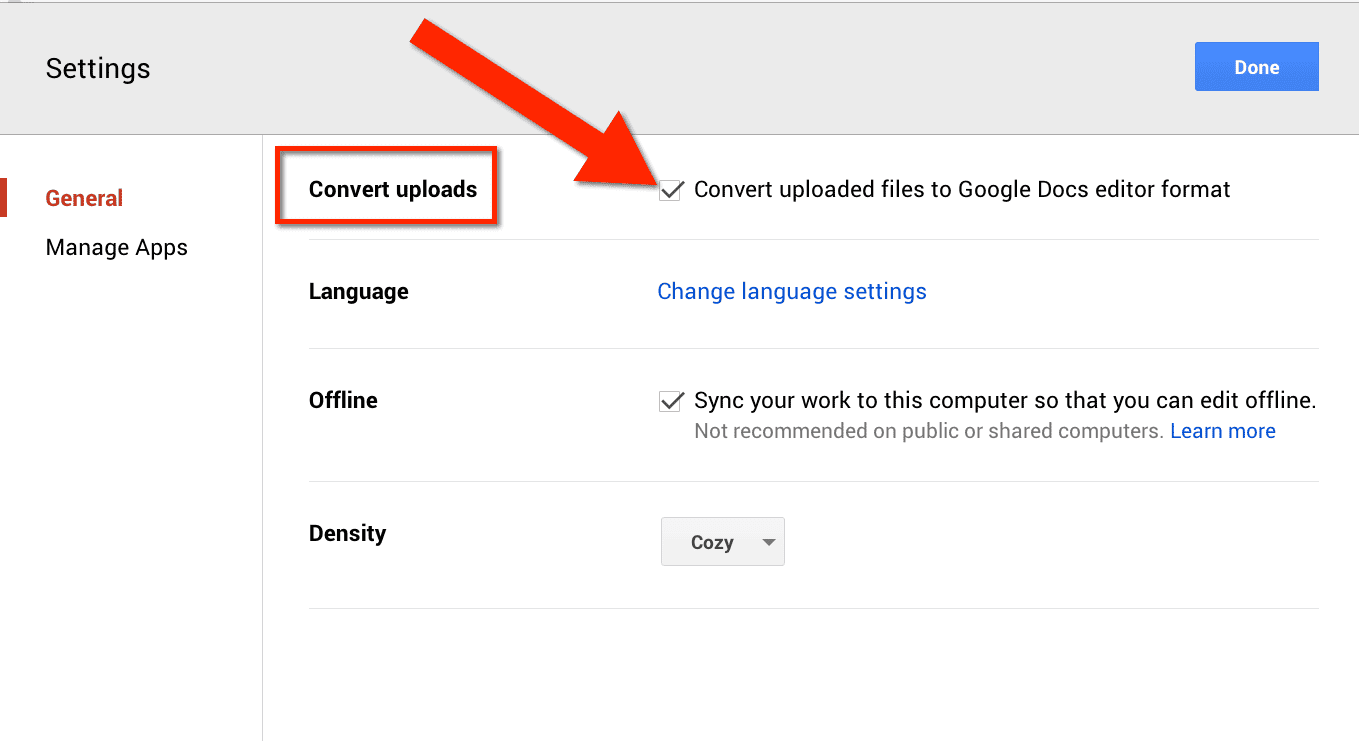Image resolution: width=1359 pixels, height=741 pixels.
Task: Click the Settings dialog title
Action: pos(98,68)
